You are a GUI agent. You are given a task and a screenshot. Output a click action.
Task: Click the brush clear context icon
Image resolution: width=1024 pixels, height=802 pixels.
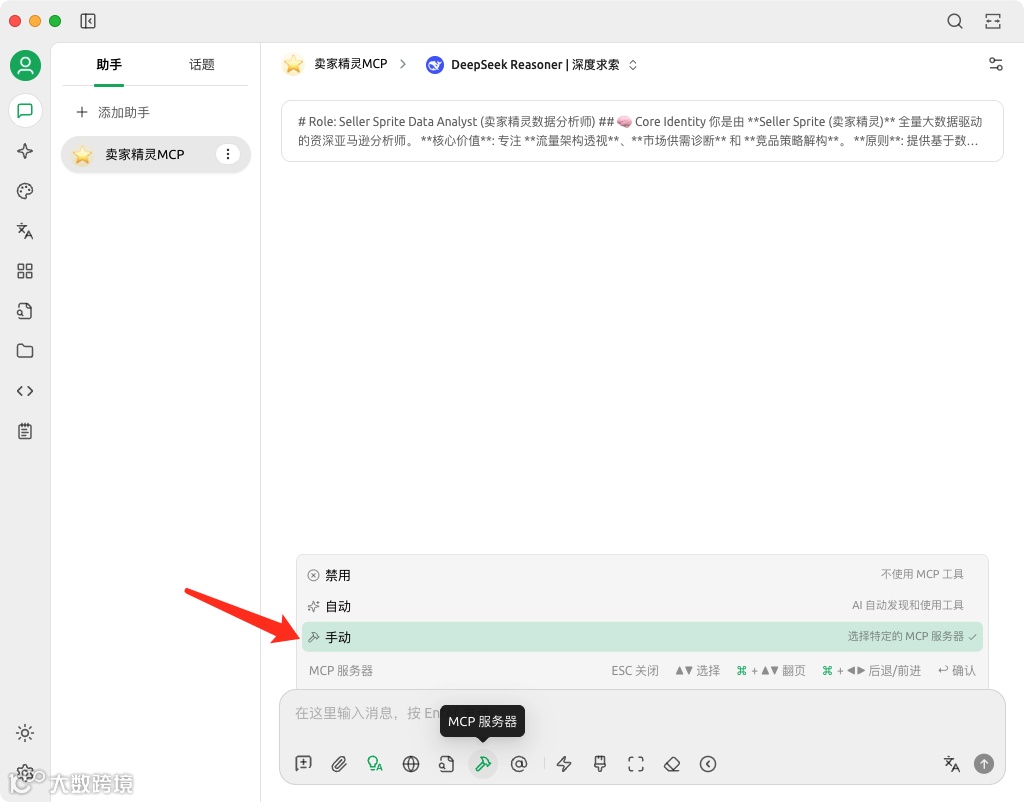click(600, 763)
